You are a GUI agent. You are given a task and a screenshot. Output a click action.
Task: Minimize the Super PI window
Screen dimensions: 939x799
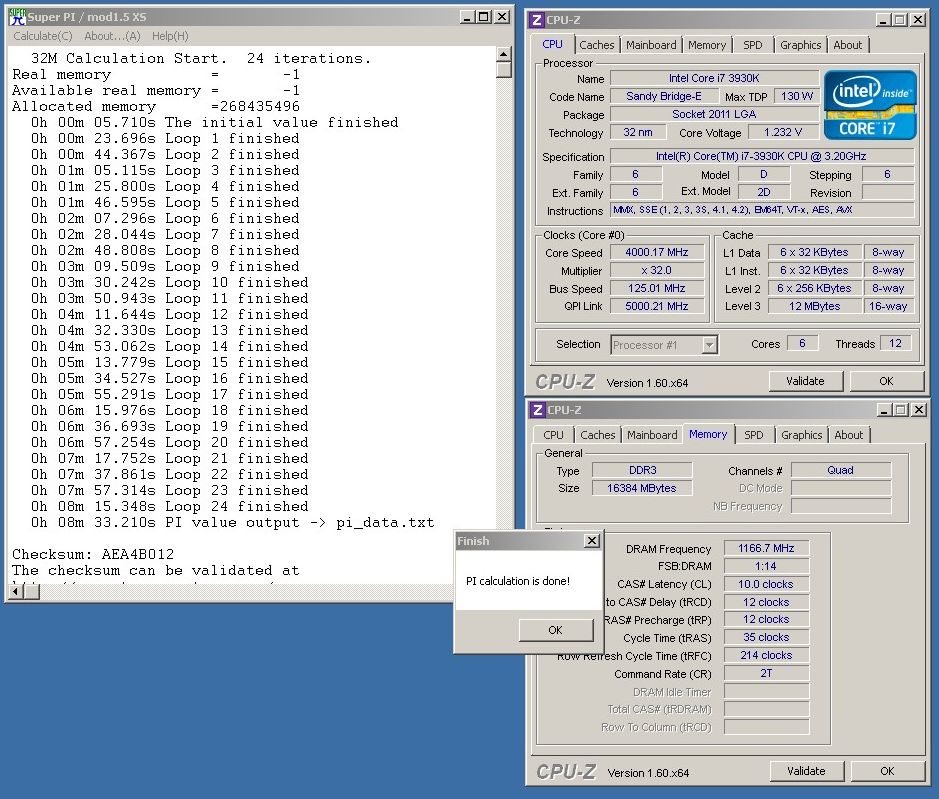point(468,17)
